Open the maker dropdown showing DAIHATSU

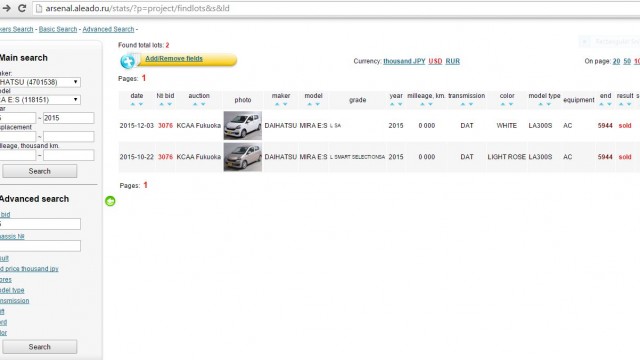click(40, 82)
